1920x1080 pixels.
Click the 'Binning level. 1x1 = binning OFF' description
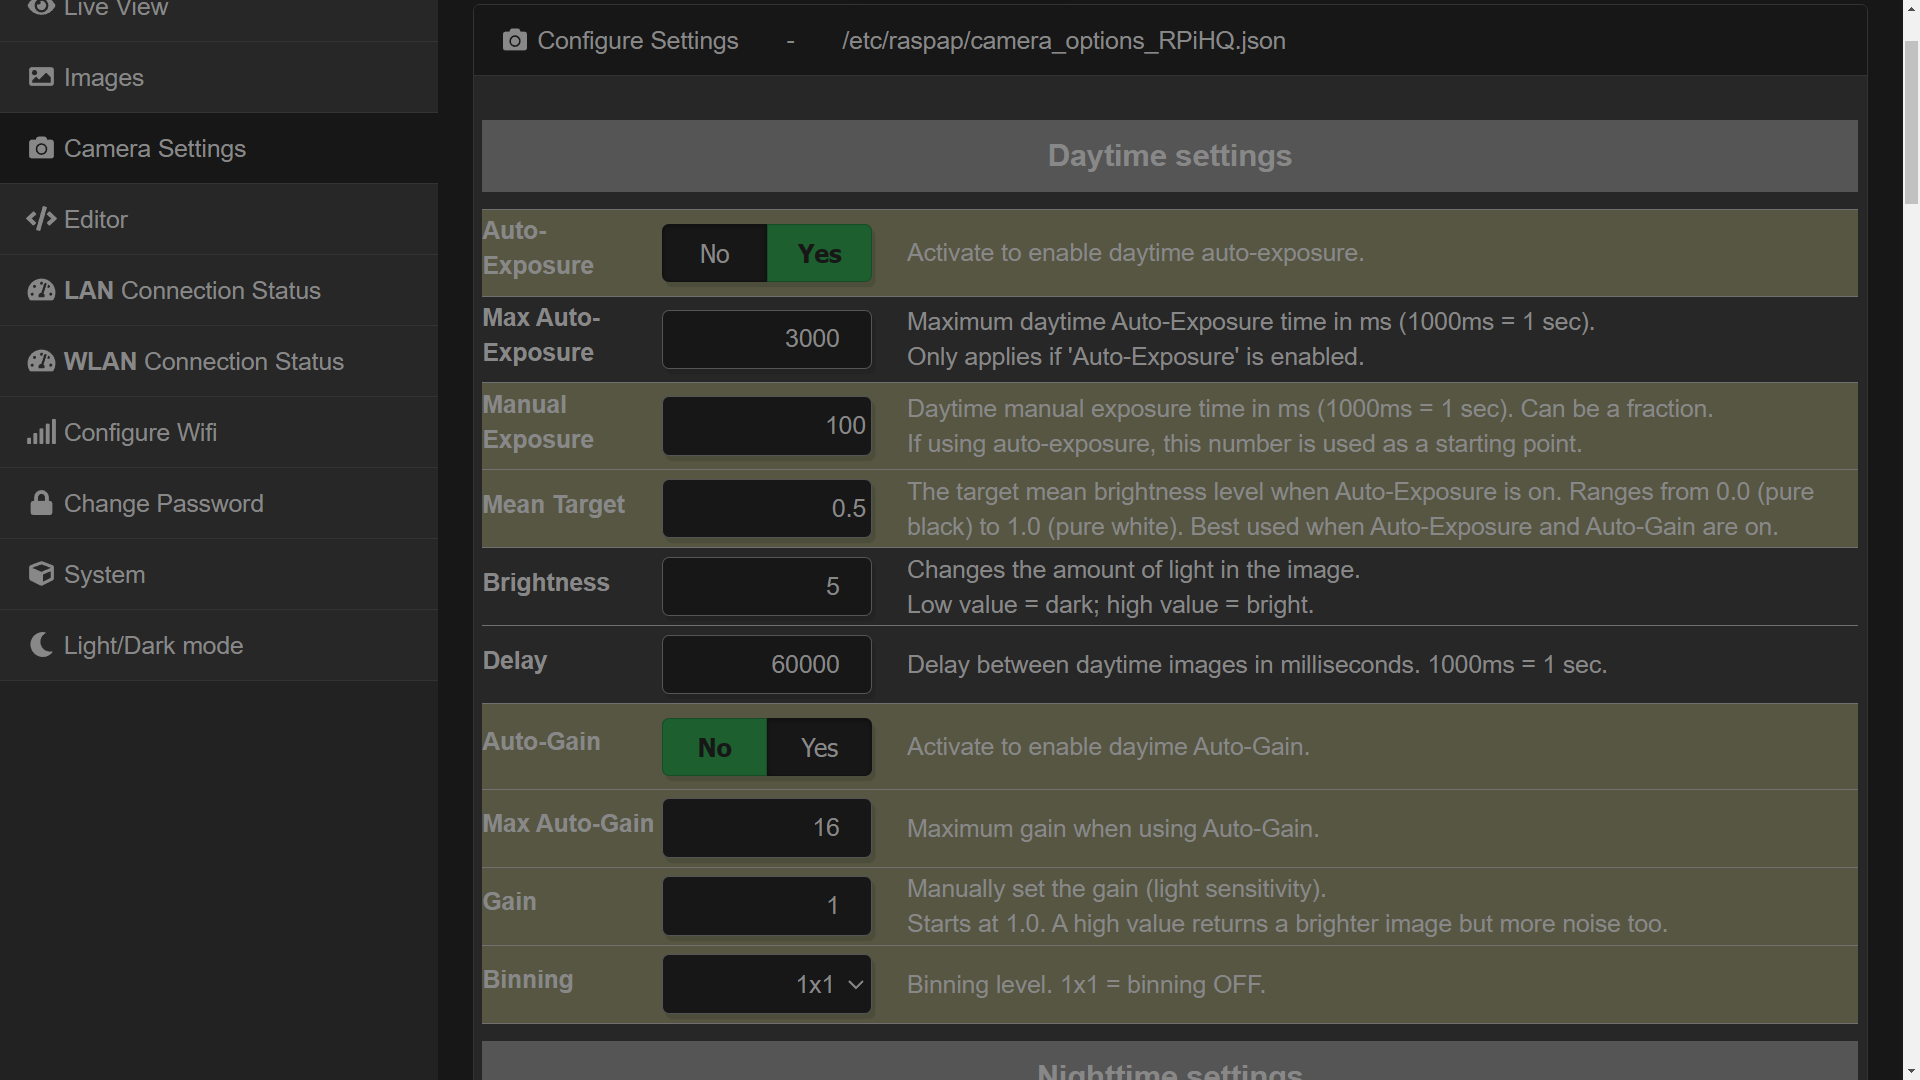pyautogui.click(x=1086, y=985)
